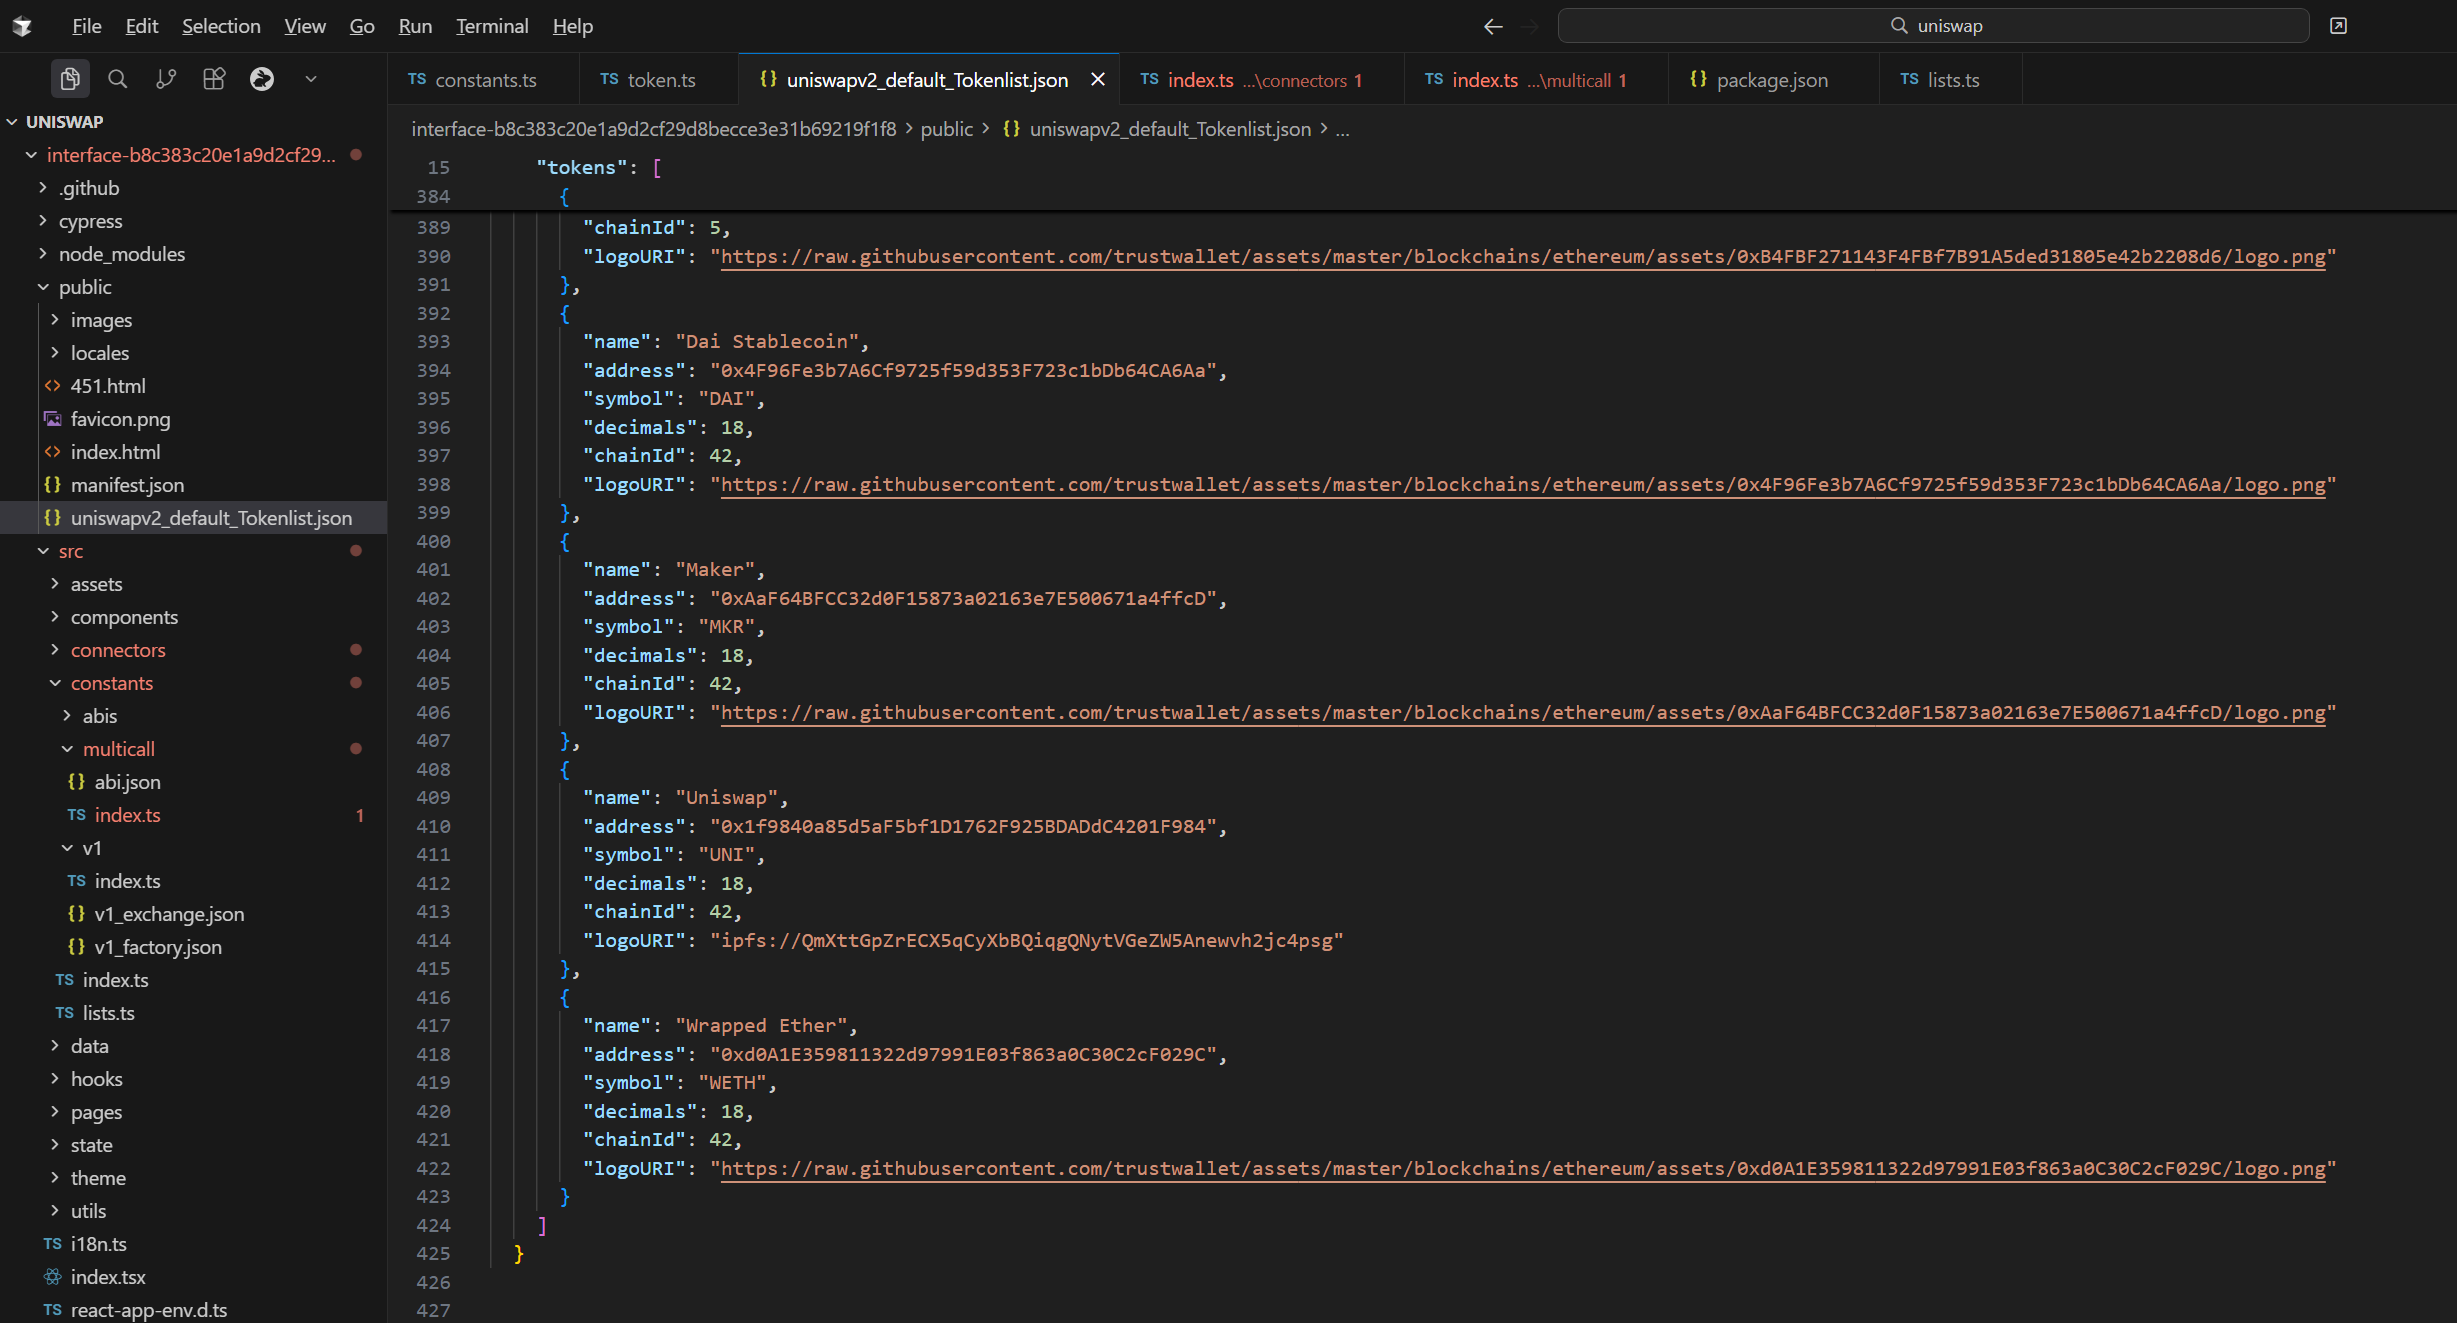Show more sidebar views chevron
The image size is (2457, 1323).
(x=311, y=79)
